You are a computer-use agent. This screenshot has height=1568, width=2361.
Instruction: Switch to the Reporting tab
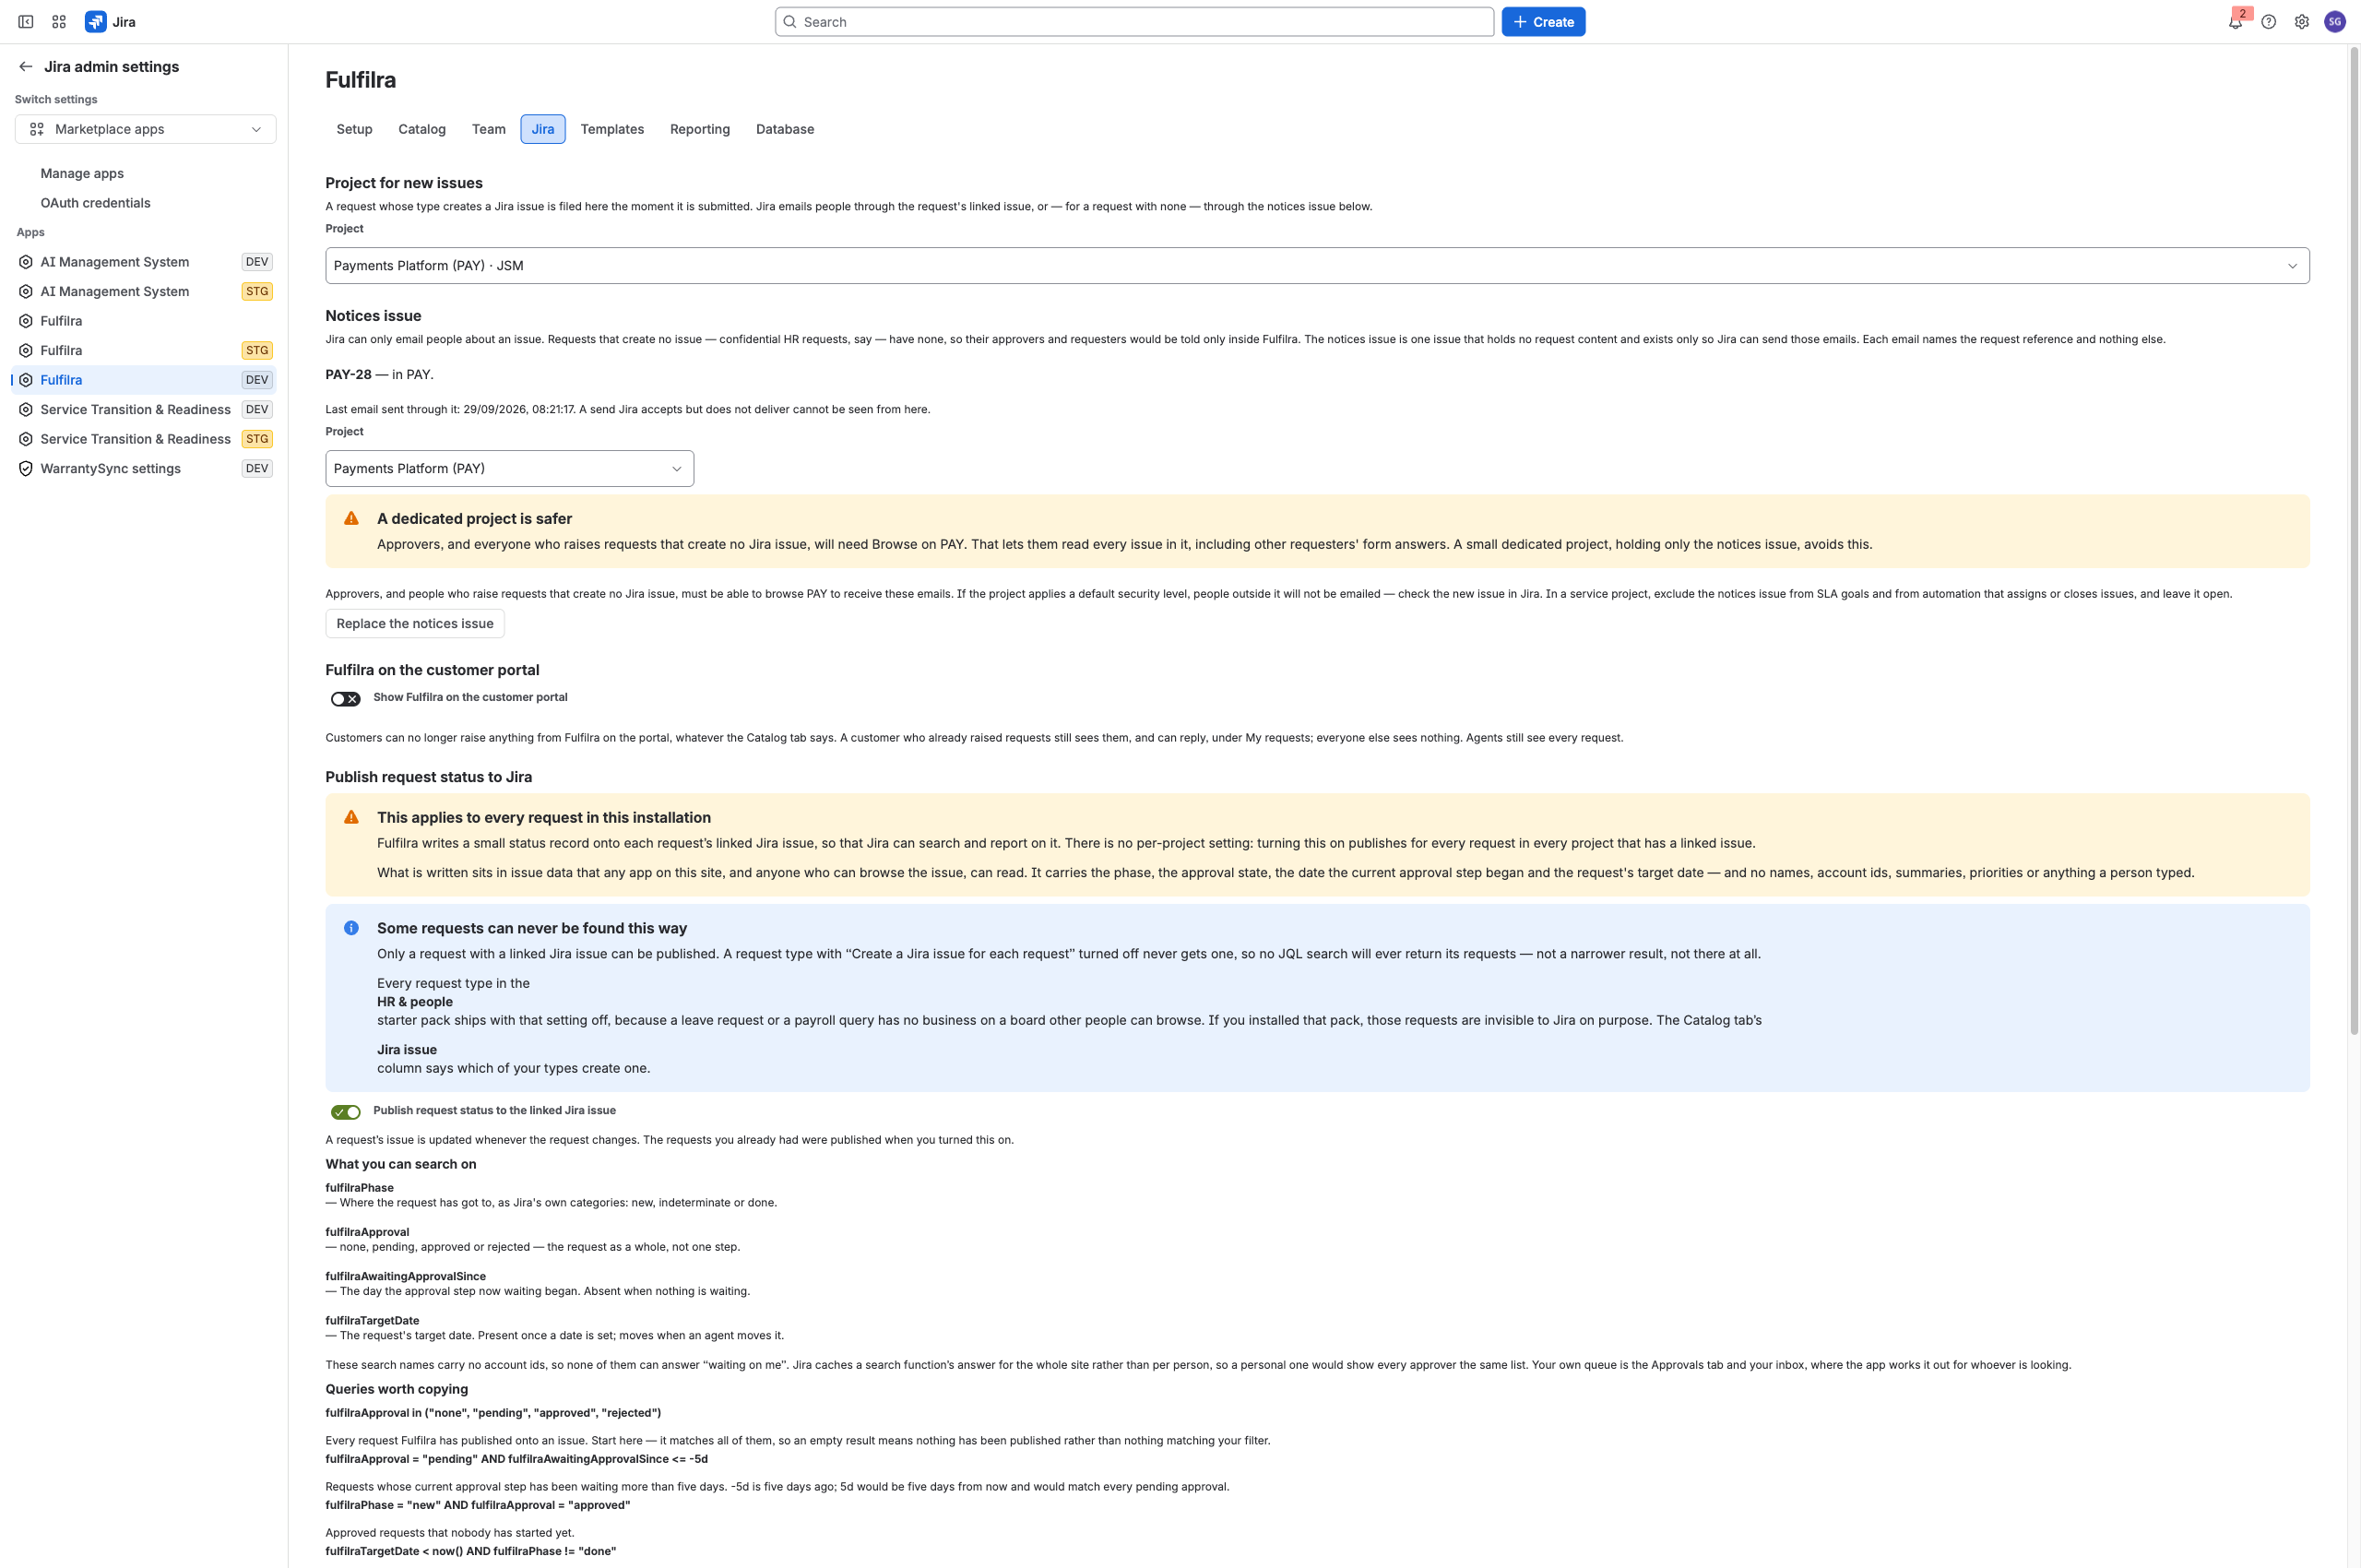click(x=700, y=129)
